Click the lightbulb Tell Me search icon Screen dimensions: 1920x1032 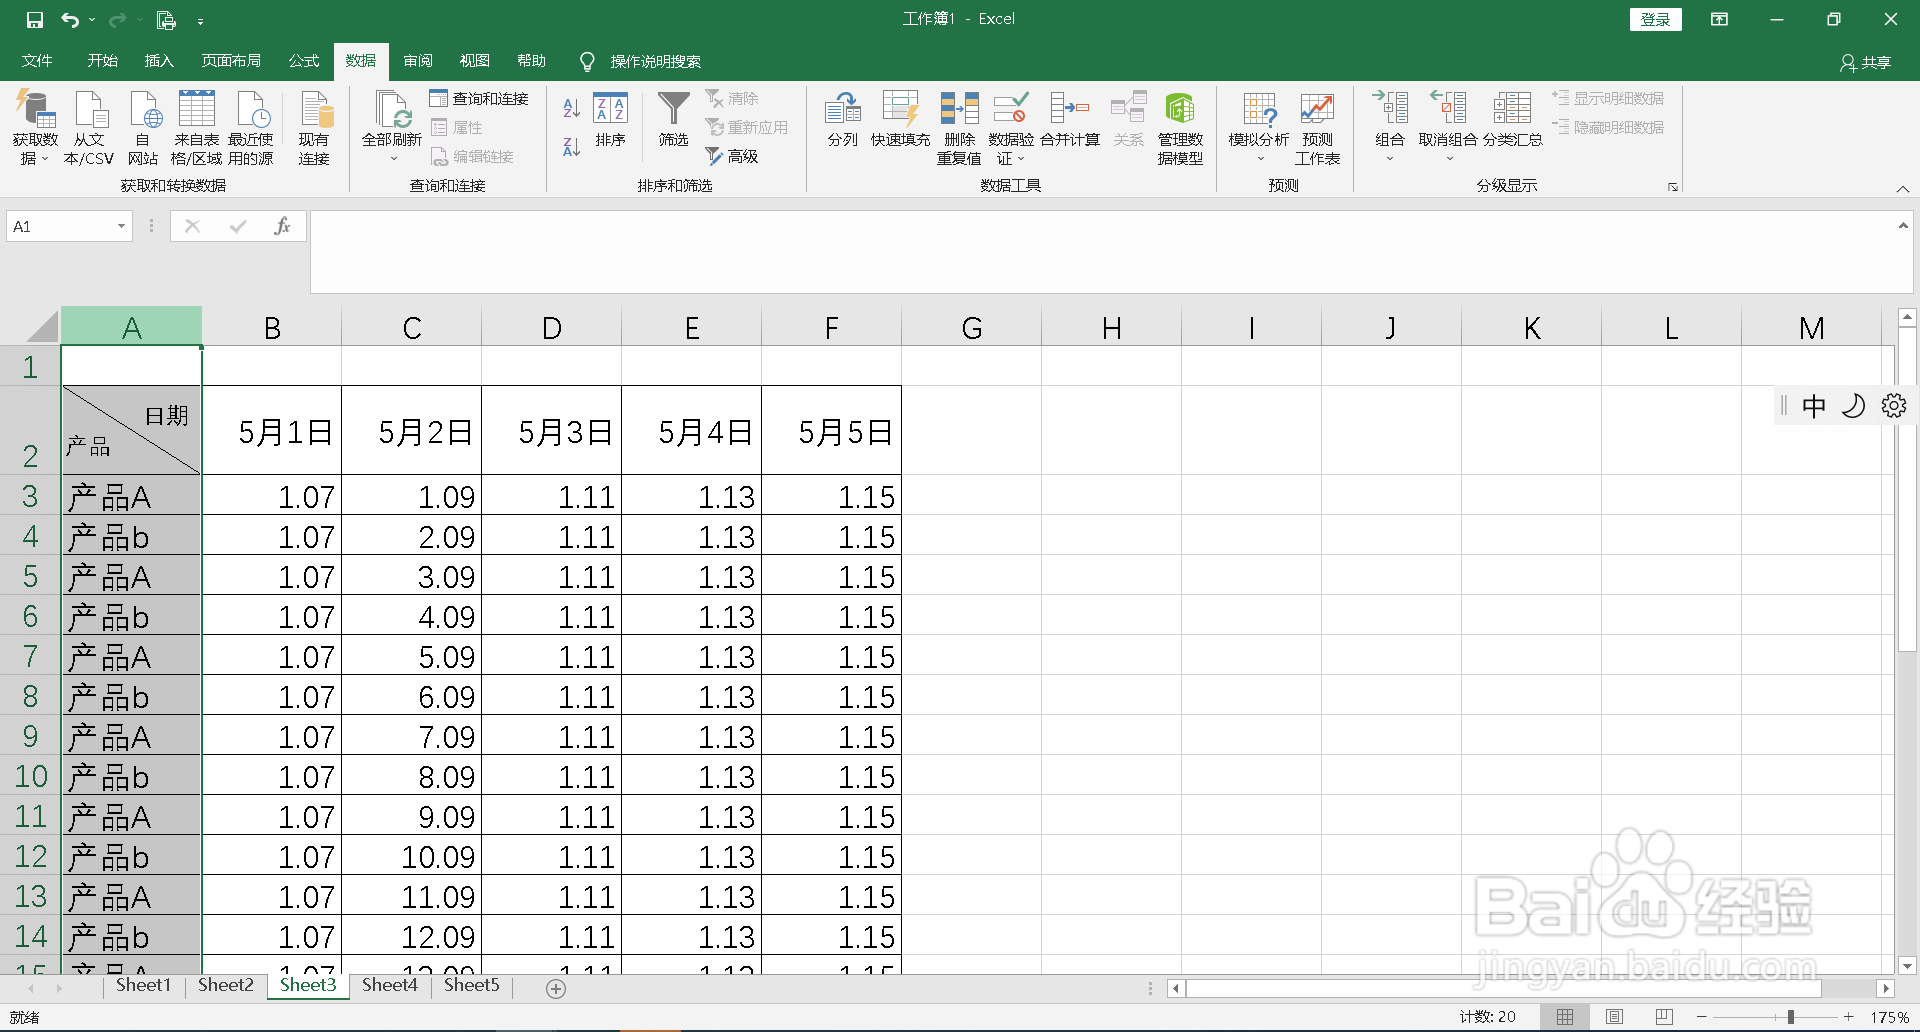(588, 62)
